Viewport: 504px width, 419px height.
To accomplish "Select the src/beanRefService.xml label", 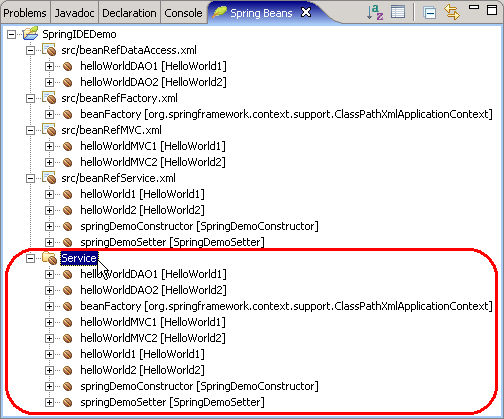I will point(118,178).
